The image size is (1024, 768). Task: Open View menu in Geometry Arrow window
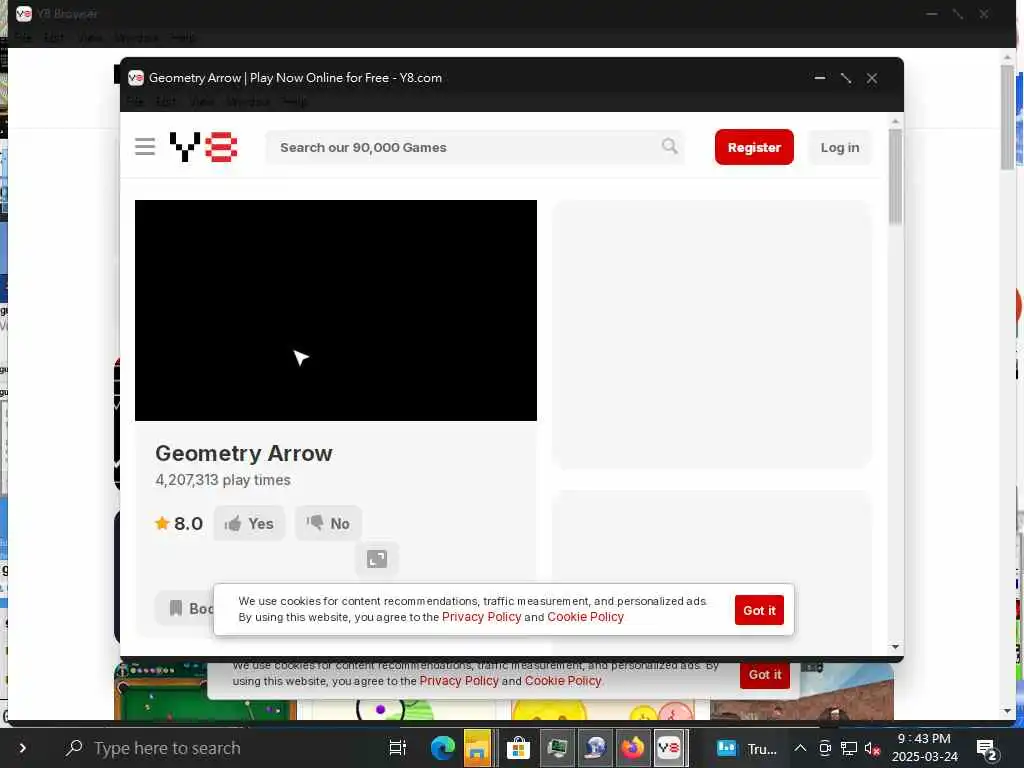[x=201, y=101]
